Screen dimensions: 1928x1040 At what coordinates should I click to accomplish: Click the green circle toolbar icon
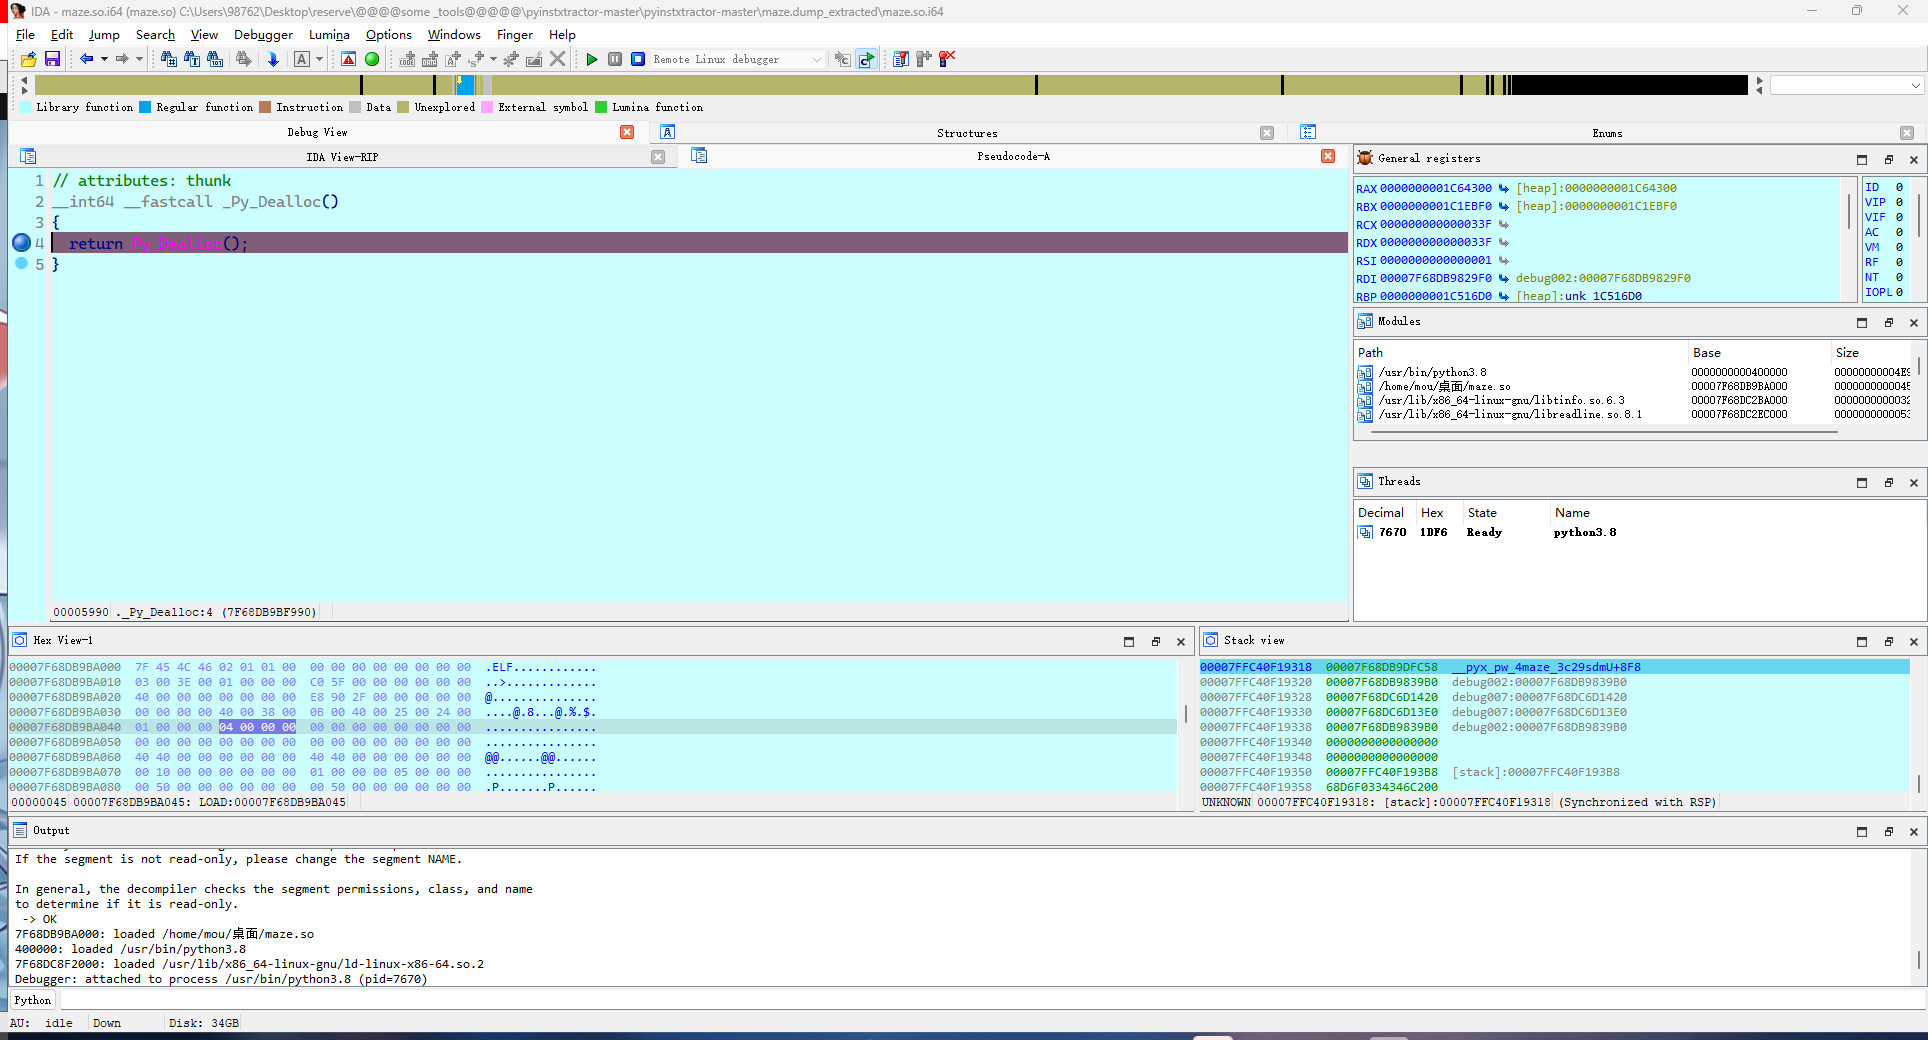(x=372, y=60)
